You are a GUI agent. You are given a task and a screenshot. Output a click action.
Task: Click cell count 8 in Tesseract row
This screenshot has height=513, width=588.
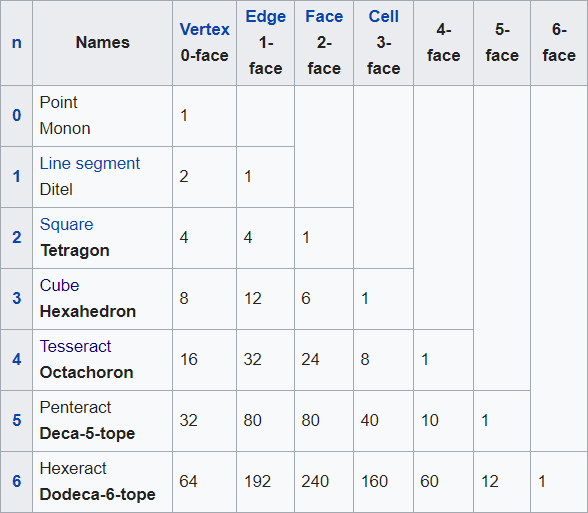tap(365, 360)
